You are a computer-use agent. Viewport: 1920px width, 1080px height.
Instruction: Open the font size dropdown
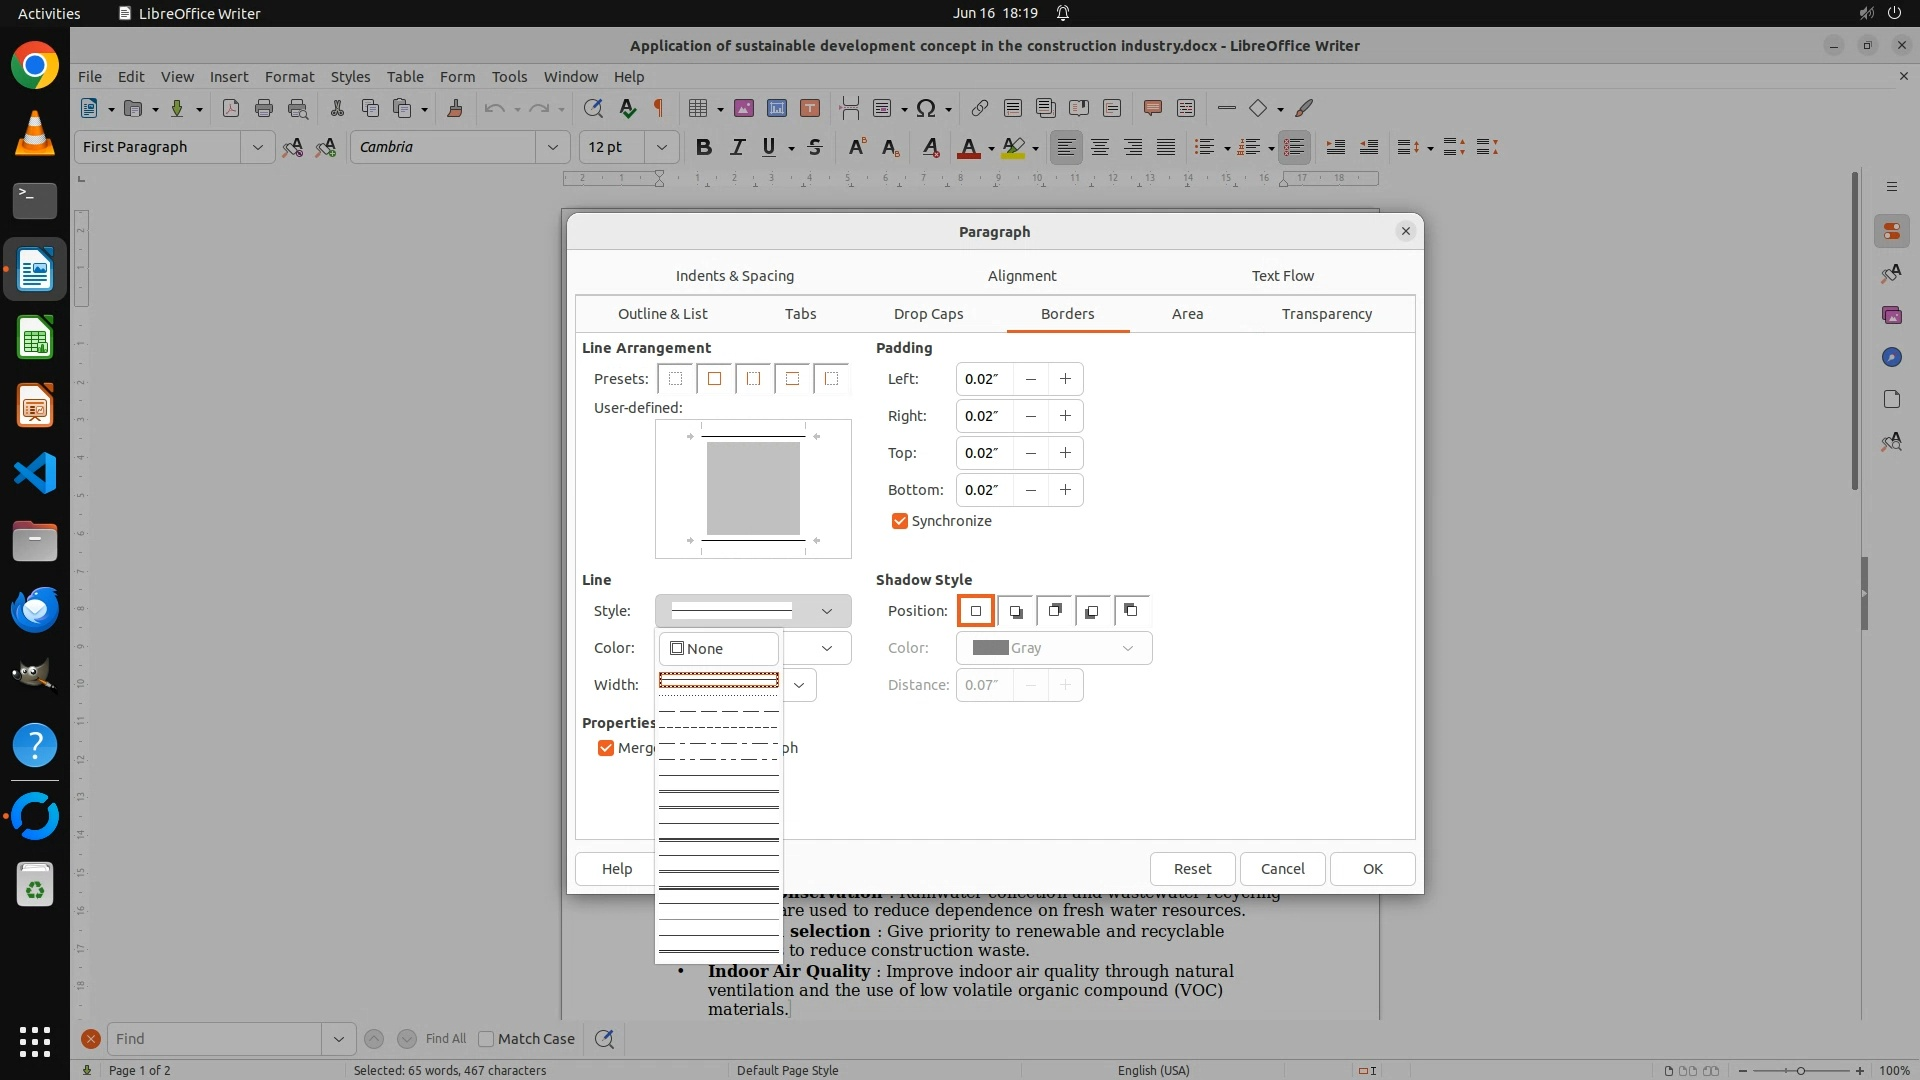(x=661, y=147)
